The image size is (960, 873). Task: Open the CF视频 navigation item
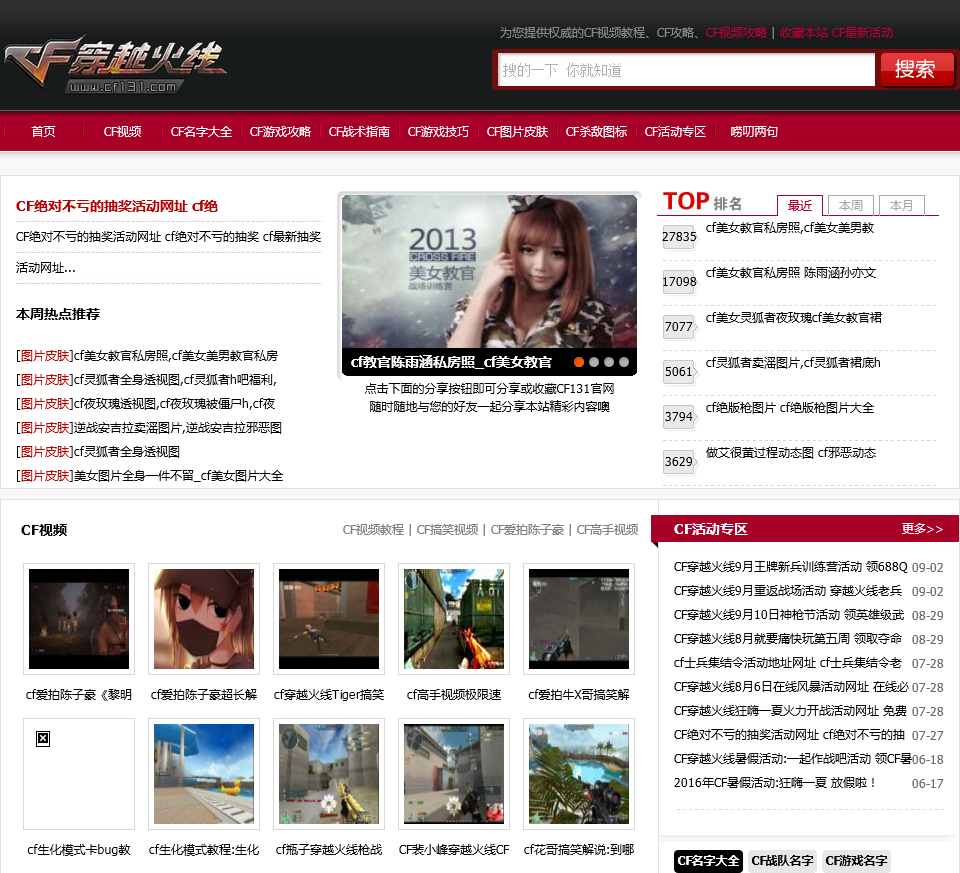pyautogui.click(x=122, y=132)
